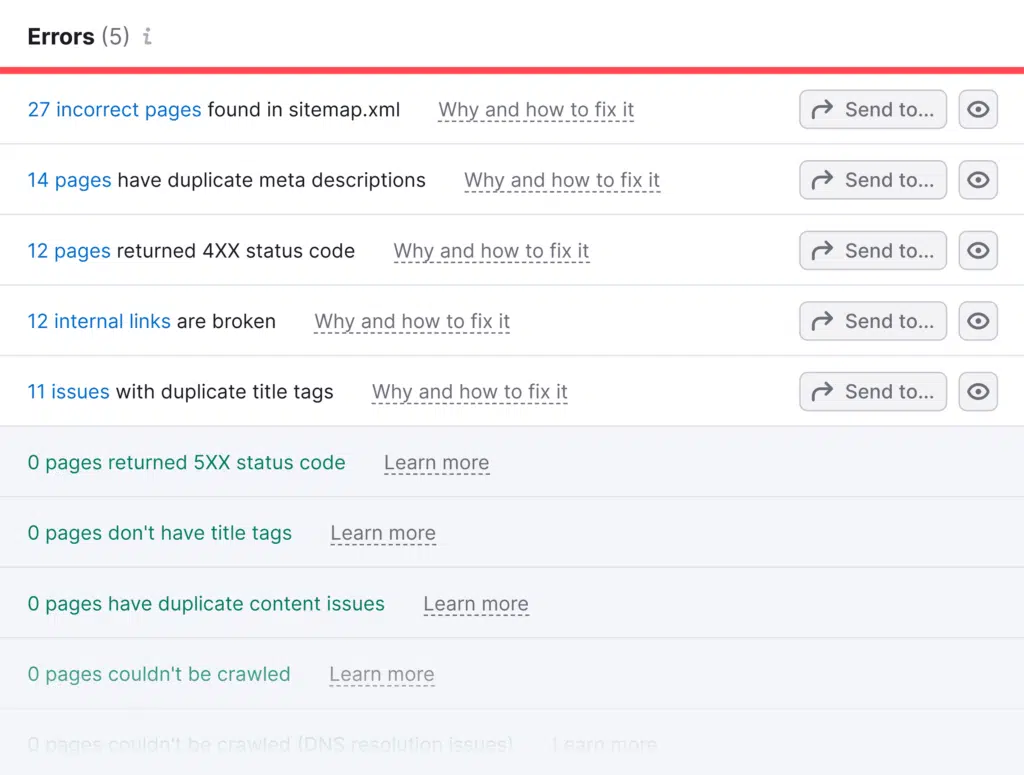1024x775 pixels.
Task: Hide the duplicate meta descriptions issue
Action: point(978,180)
